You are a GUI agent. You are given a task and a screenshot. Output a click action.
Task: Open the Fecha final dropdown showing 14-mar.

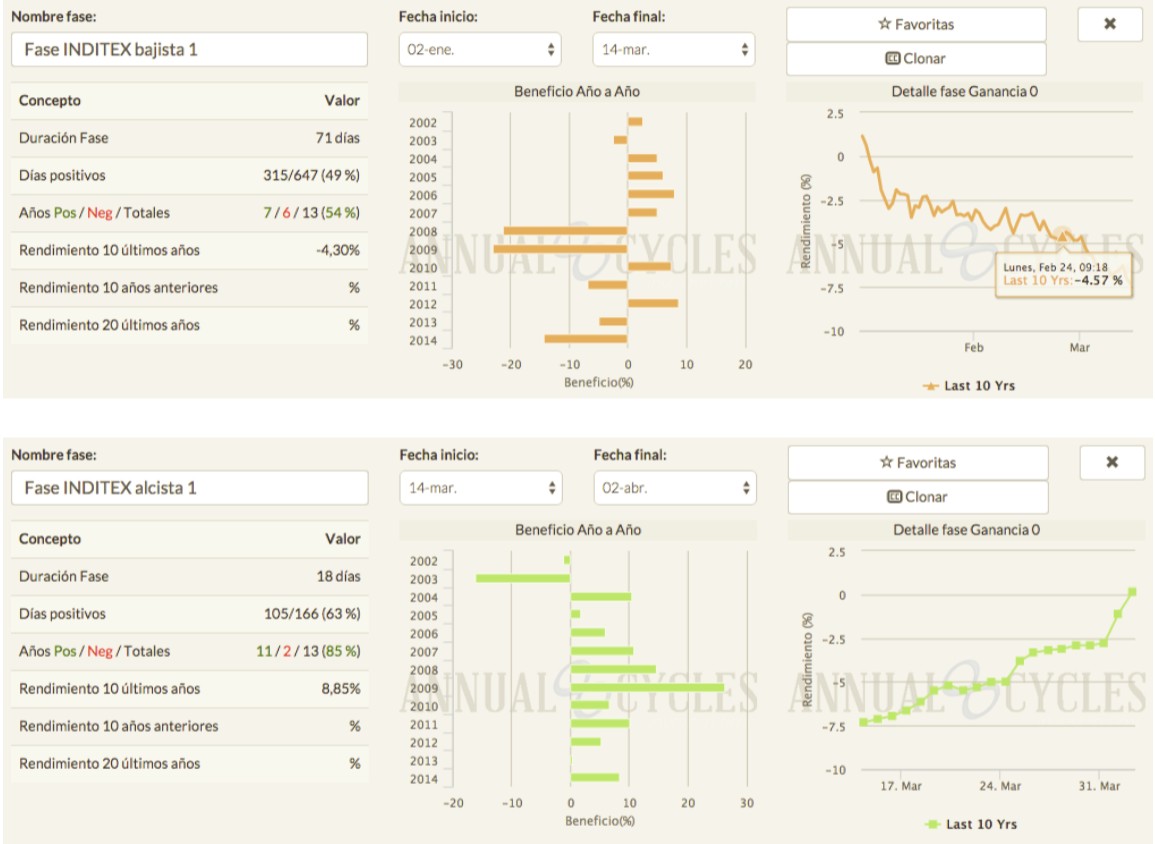coord(674,49)
